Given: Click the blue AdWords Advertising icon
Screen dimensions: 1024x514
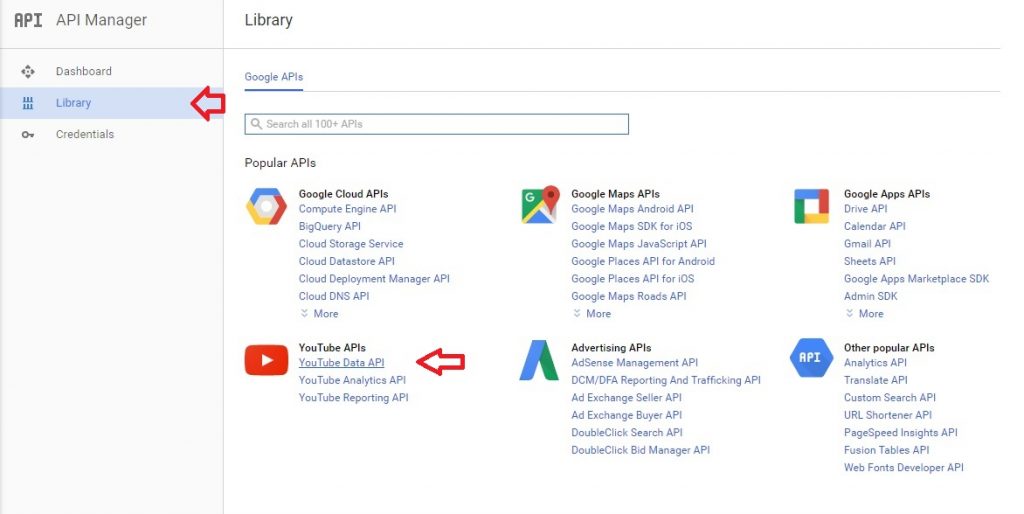Looking at the screenshot, I should click(539, 360).
